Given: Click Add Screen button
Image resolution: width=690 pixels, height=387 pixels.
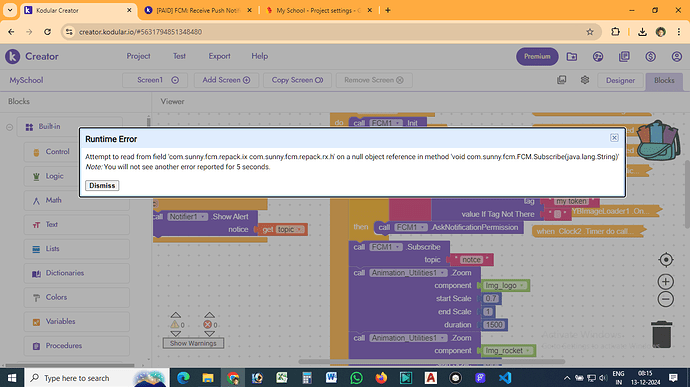Looking at the screenshot, I should click(226, 80).
